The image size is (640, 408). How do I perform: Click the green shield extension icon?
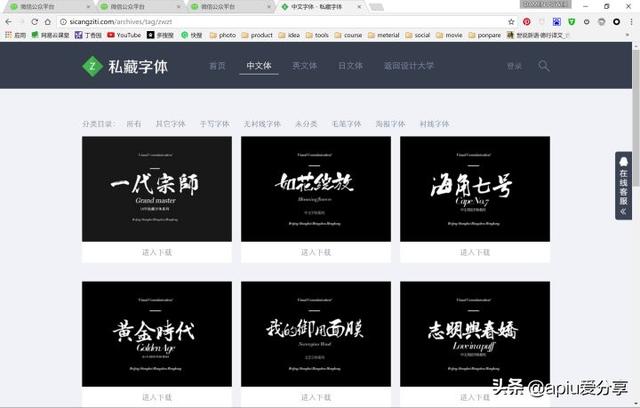click(571, 22)
